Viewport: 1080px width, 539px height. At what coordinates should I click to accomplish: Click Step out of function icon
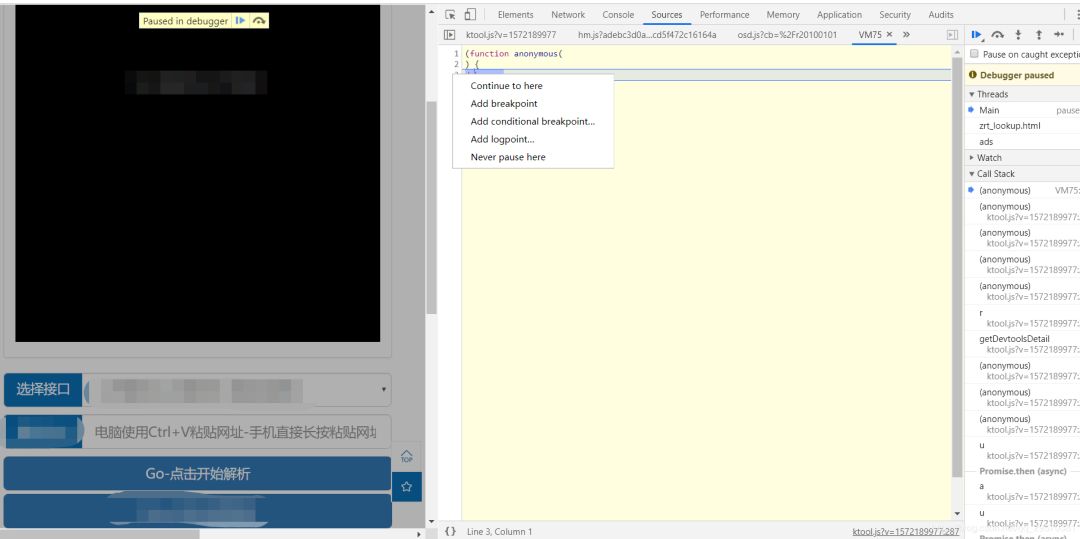pyautogui.click(x=1039, y=35)
